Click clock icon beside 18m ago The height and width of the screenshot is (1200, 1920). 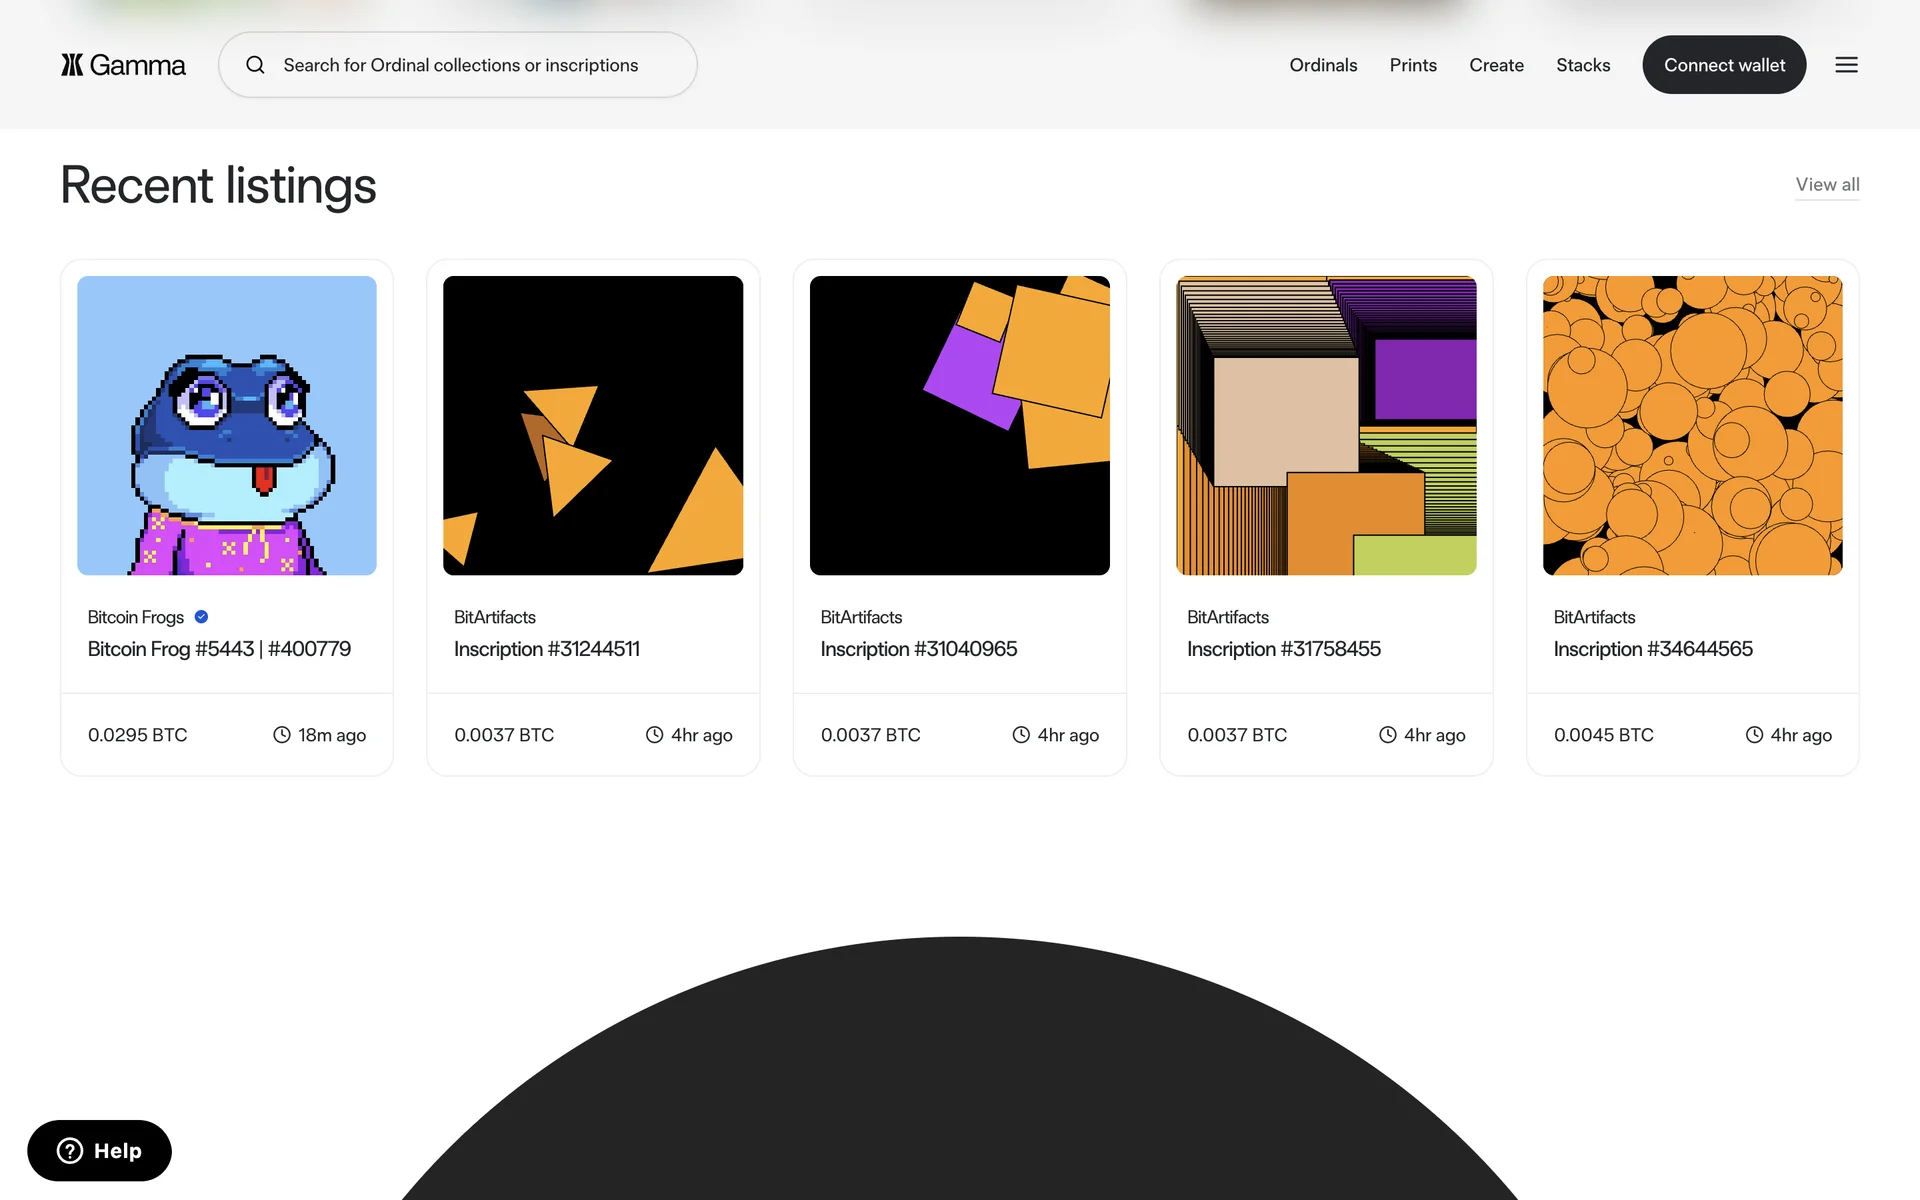coord(282,735)
